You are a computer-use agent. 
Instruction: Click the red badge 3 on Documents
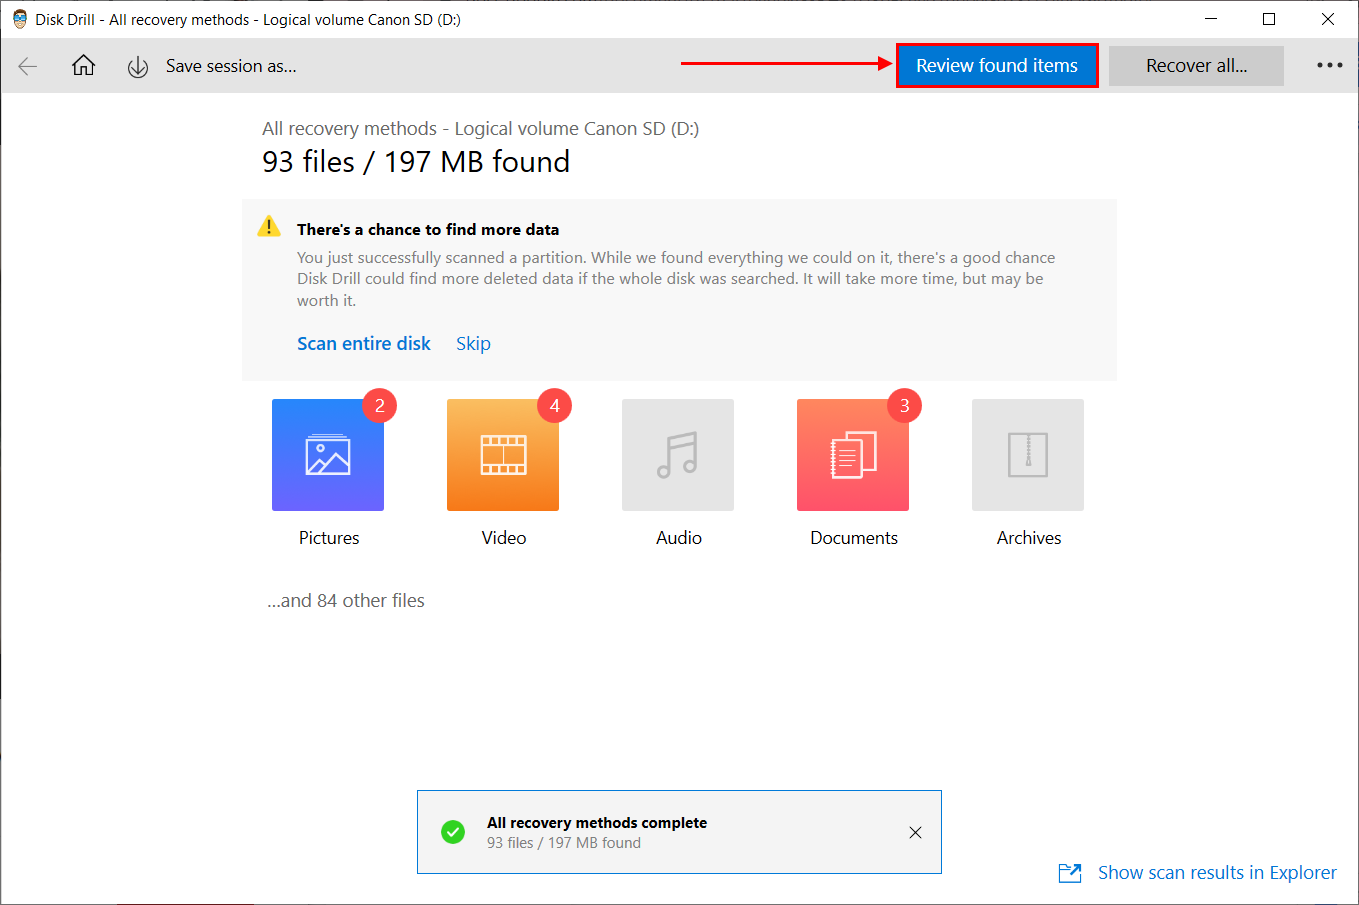point(905,406)
